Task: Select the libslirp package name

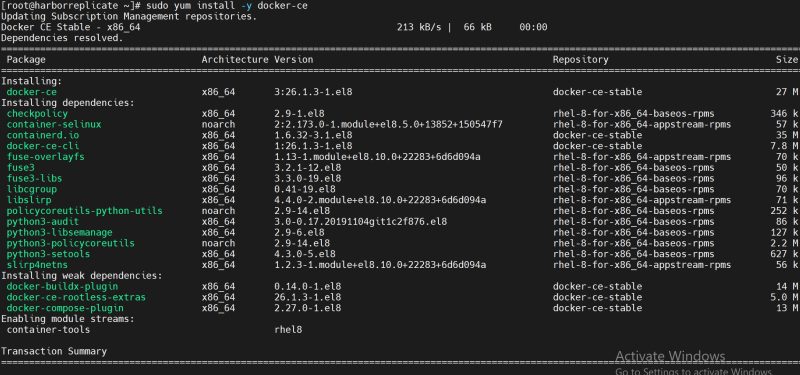Action: 29,200
